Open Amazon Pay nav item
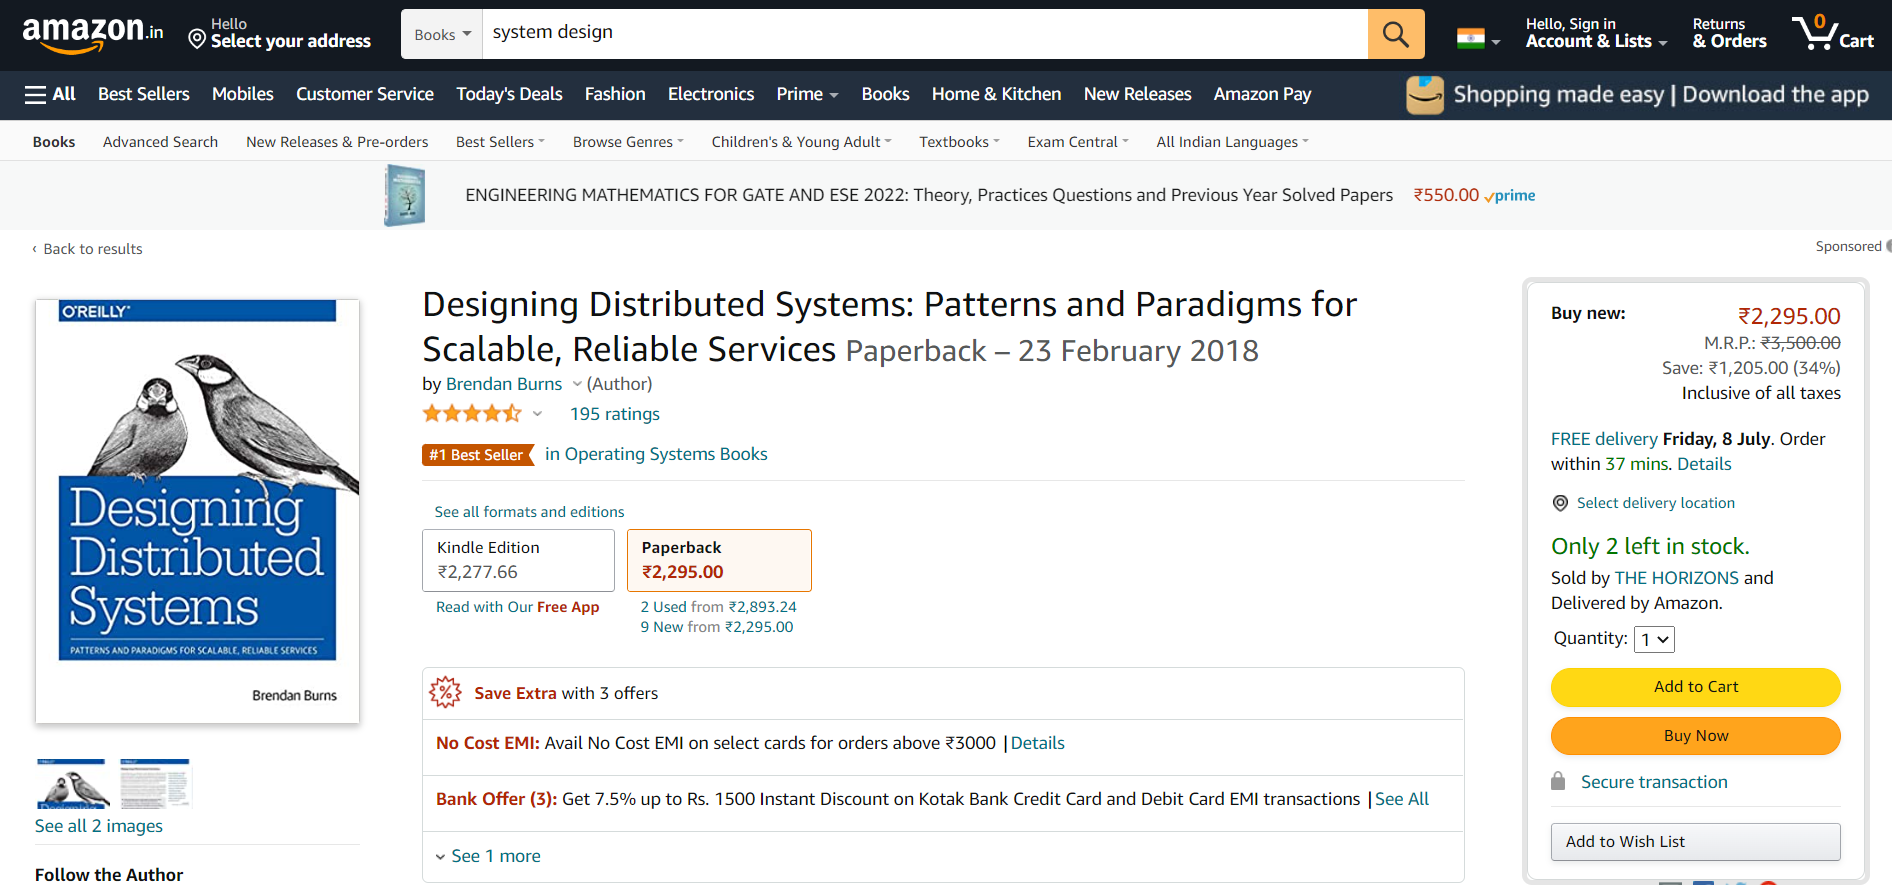The image size is (1892, 885). (1262, 94)
